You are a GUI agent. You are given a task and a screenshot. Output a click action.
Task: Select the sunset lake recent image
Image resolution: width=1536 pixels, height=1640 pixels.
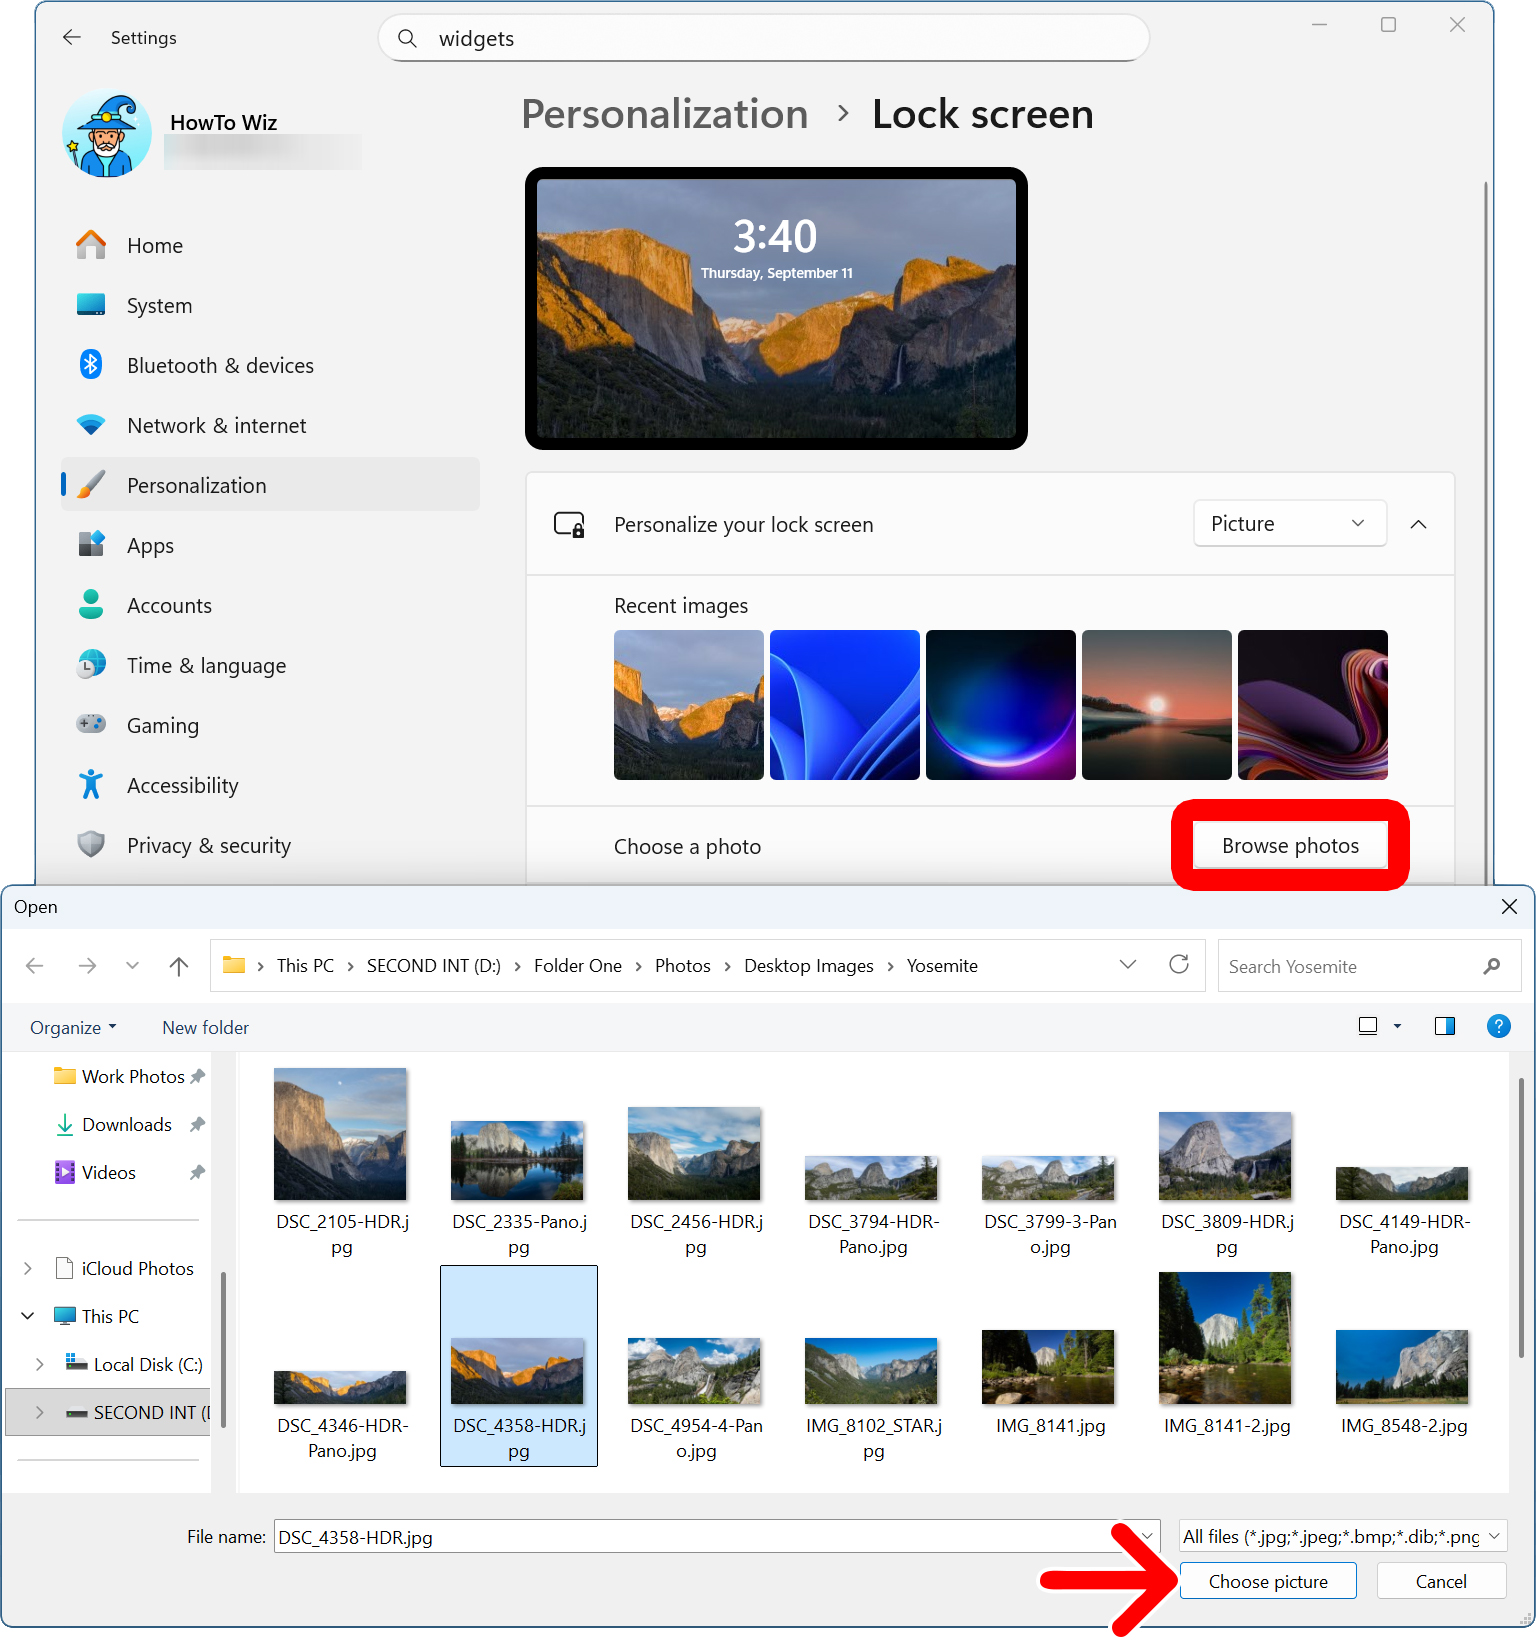click(1157, 705)
